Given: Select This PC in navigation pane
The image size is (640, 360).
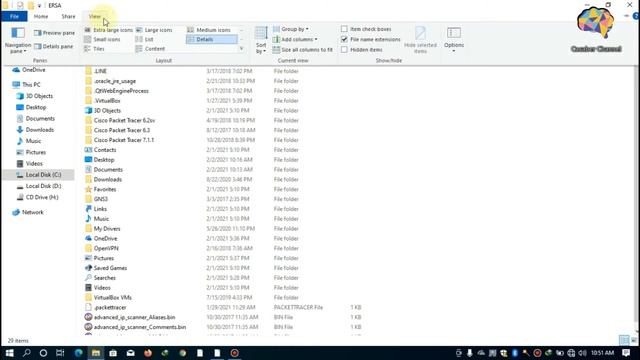Looking at the screenshot, I should [27, 84].
